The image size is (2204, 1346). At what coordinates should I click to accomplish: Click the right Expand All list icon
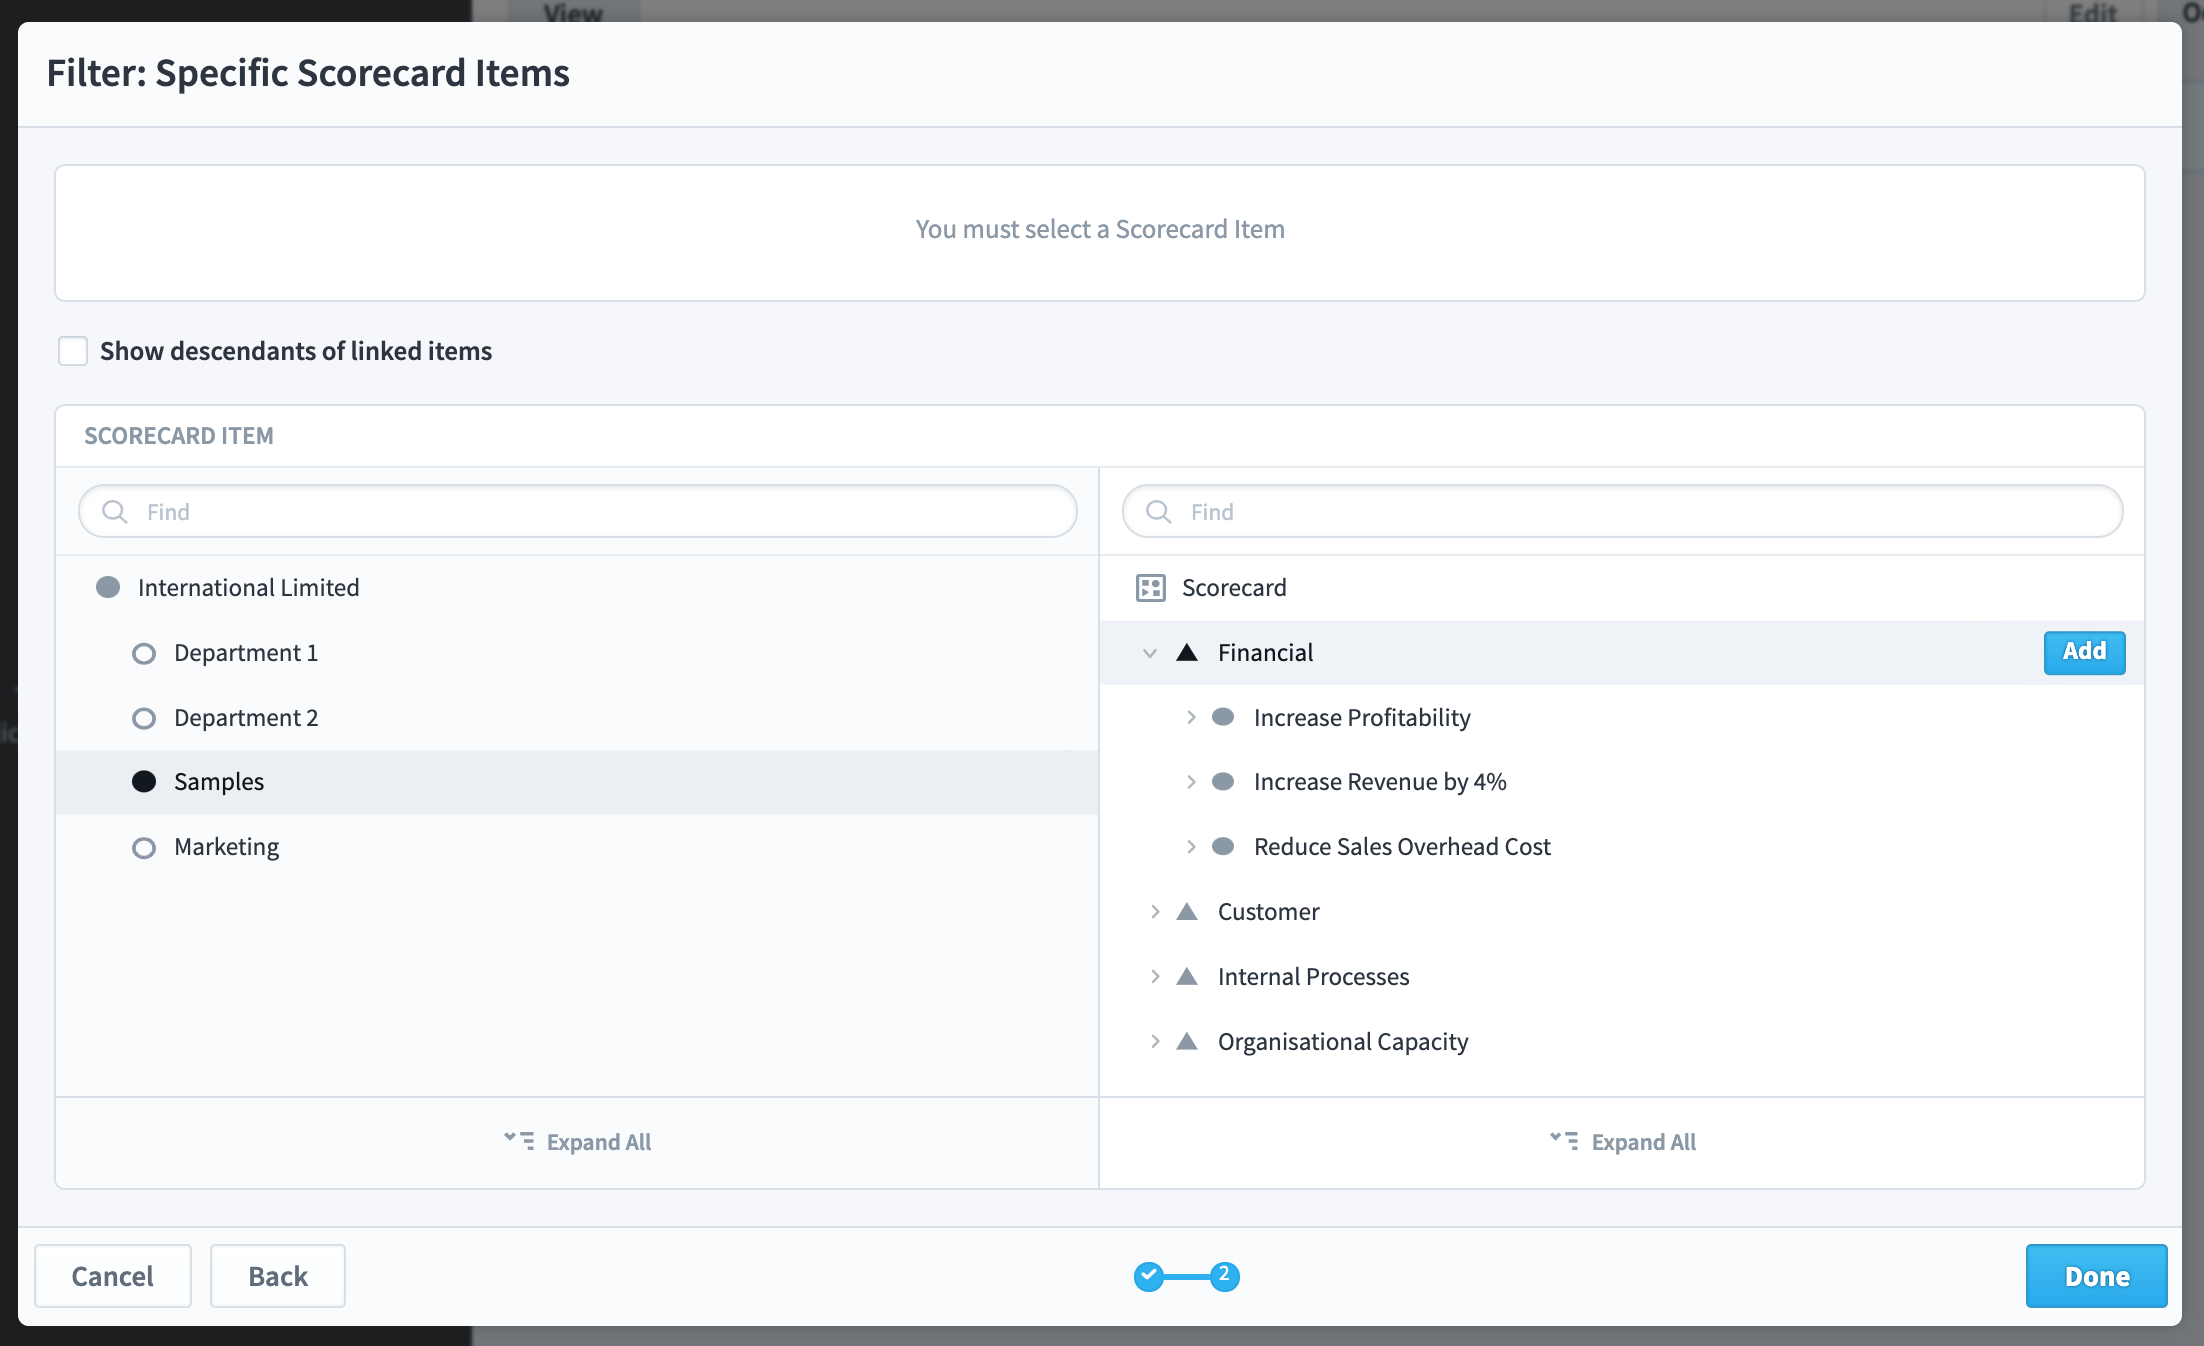point(1564,1141)
